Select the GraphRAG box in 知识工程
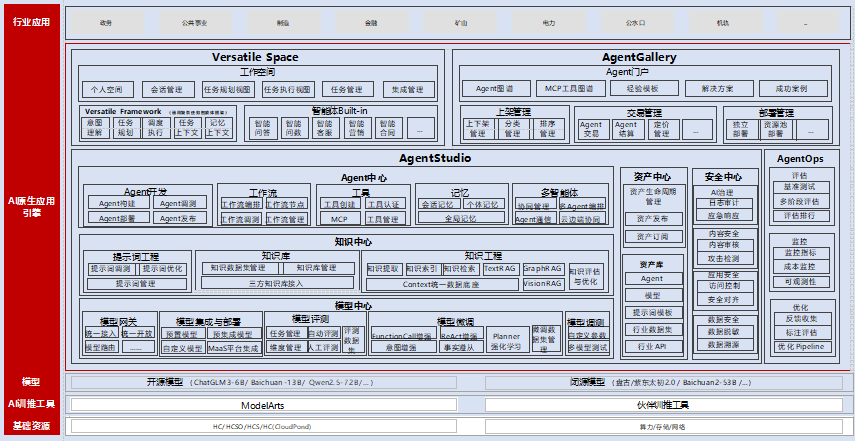Image resolution: width=855 pixels, height=441 pixels. 543,268
